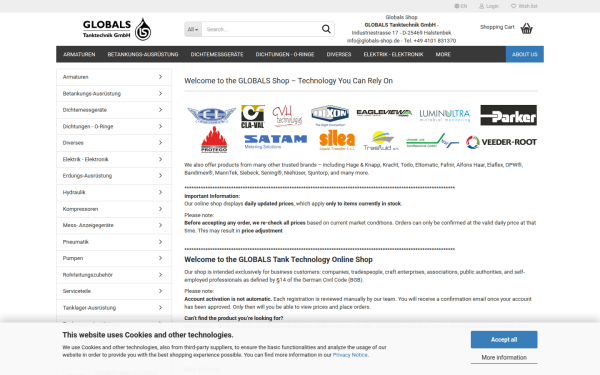Screen dimensions: 600x375
Task: Click the ABOUT US button
Action: 525,54
